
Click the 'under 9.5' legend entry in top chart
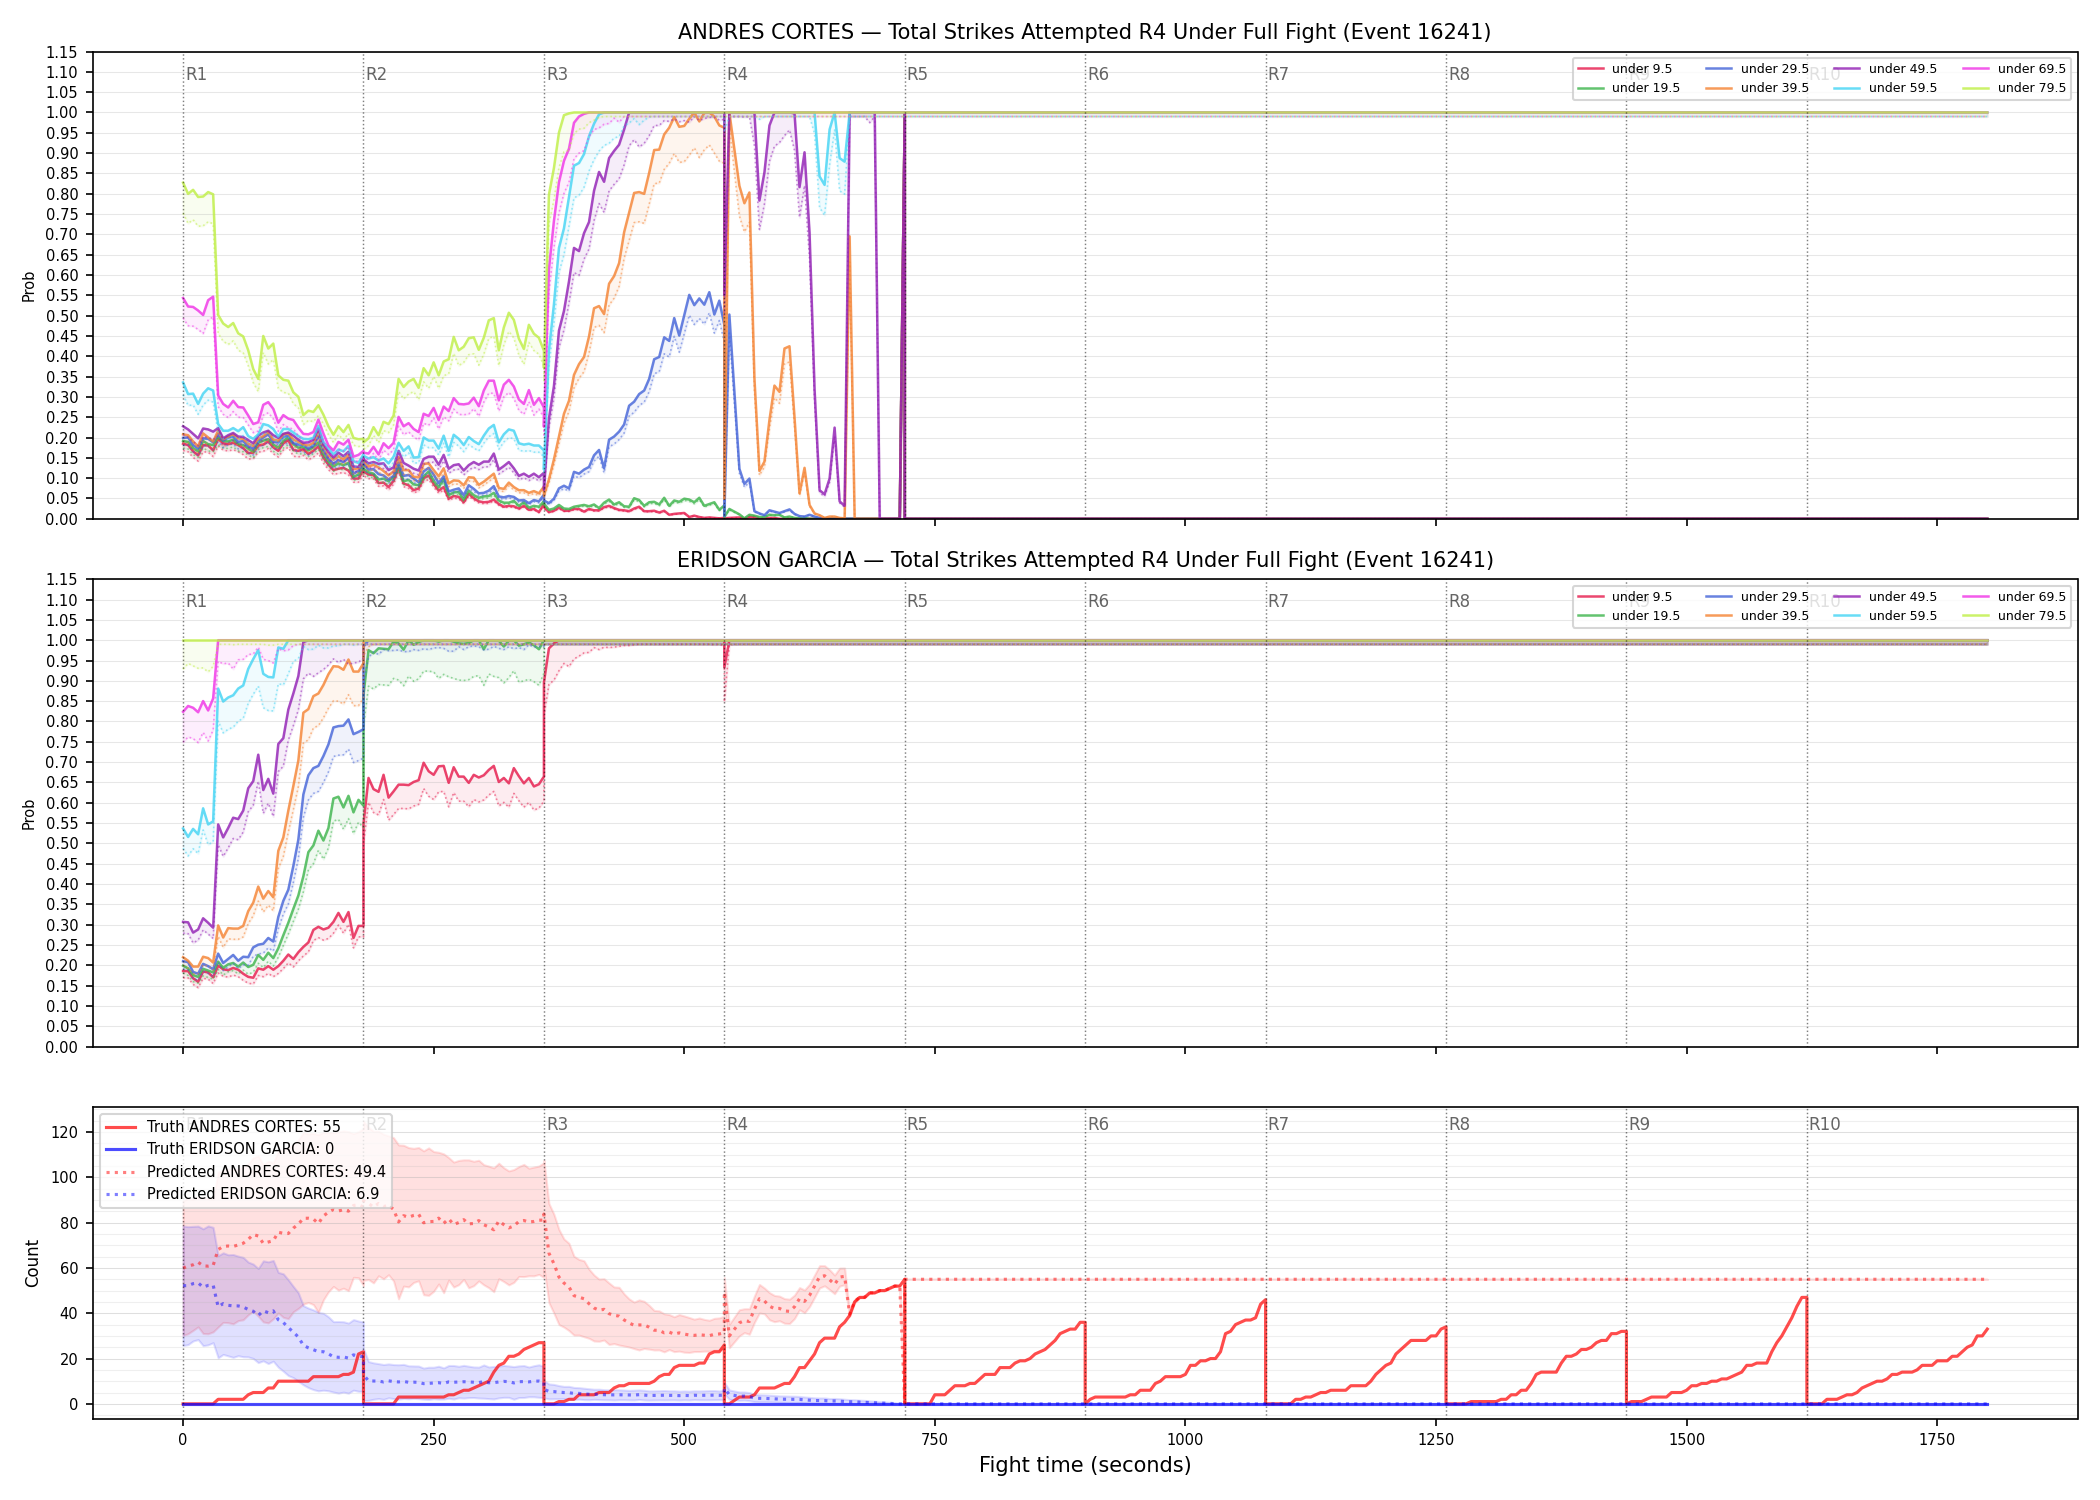[1625, 69]
